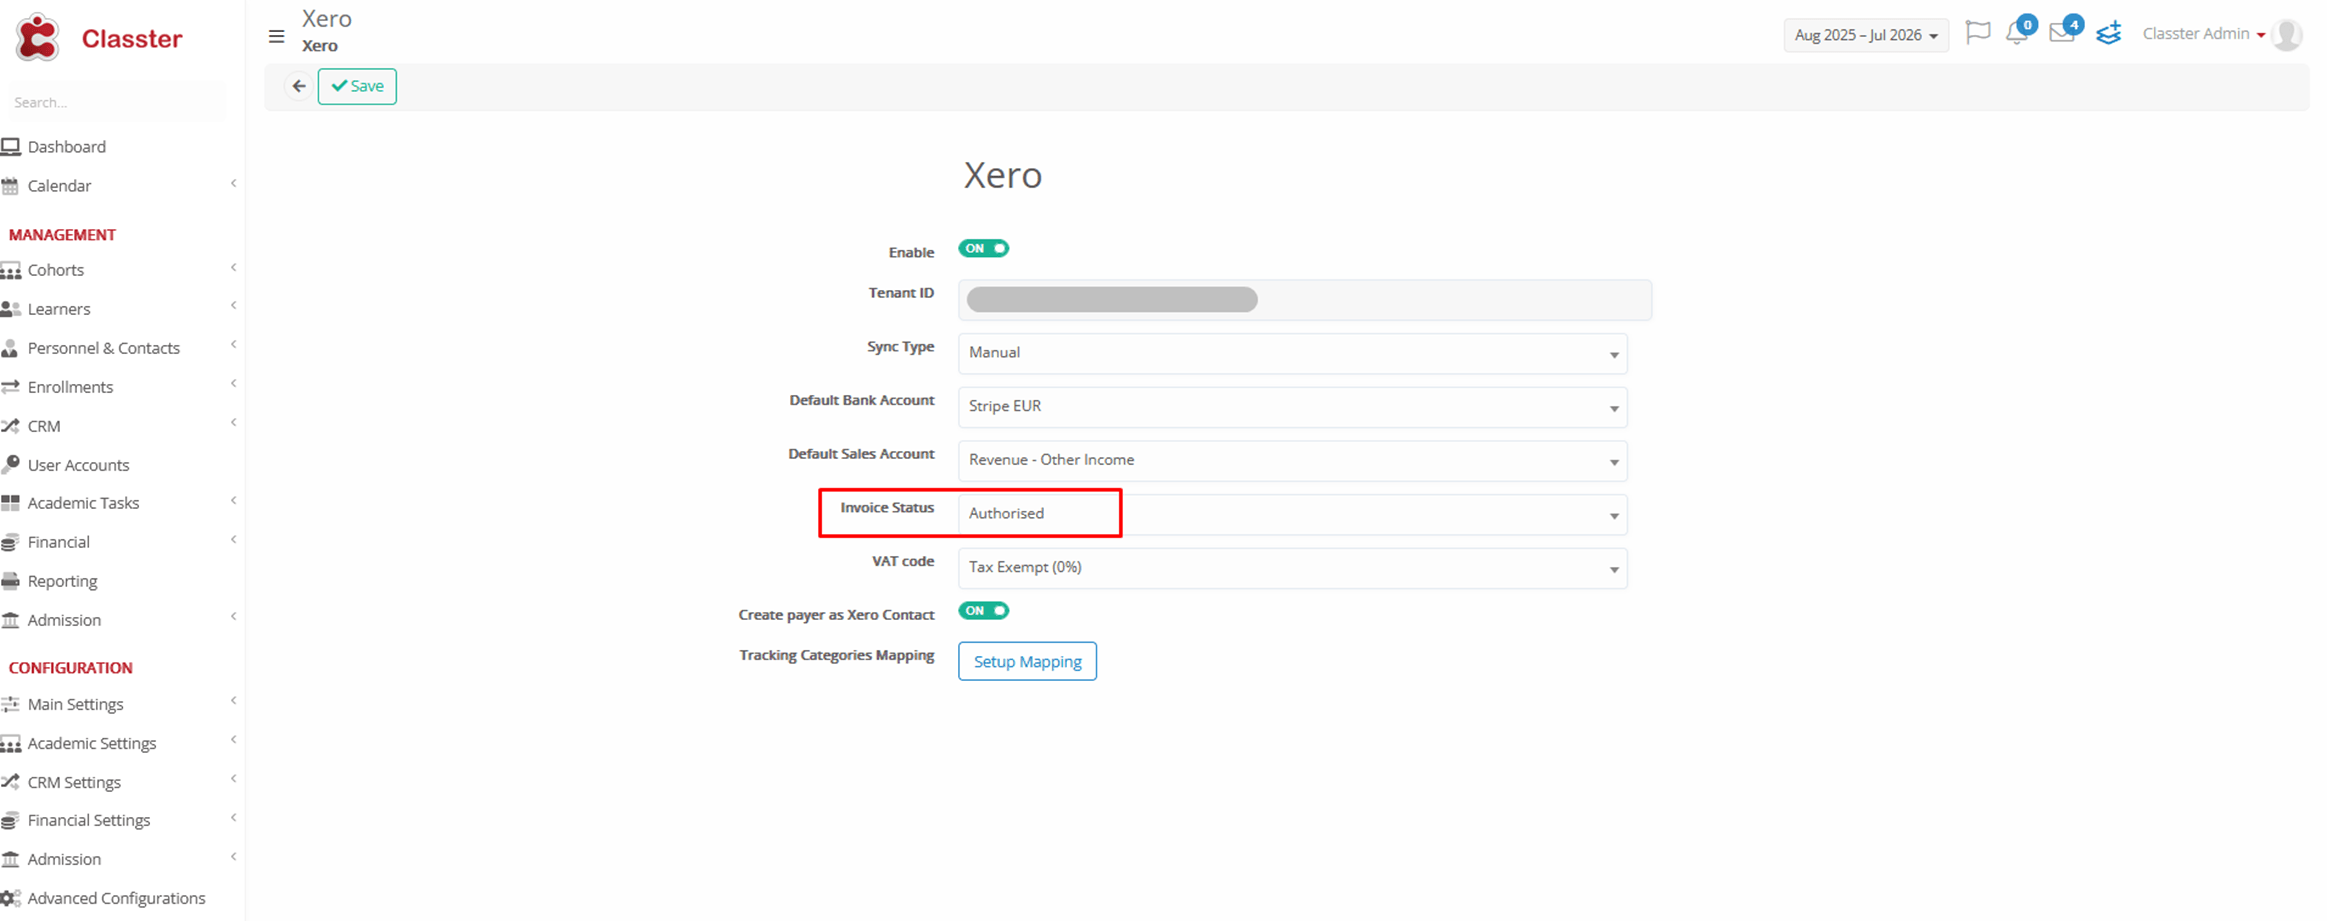The width and height of the screenshot is (2327, 921).
Task: Click the Enrollments label
Action: (70, 387)
